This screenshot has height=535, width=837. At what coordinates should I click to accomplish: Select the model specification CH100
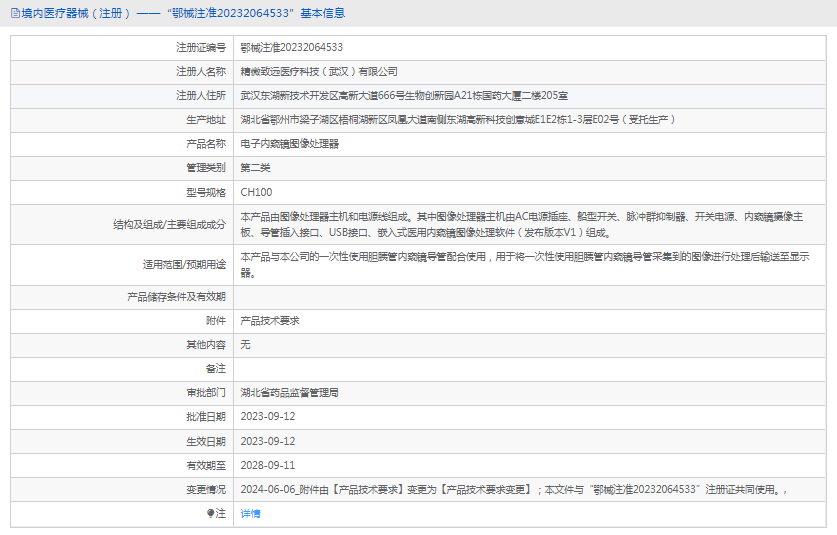click(256, 192)
